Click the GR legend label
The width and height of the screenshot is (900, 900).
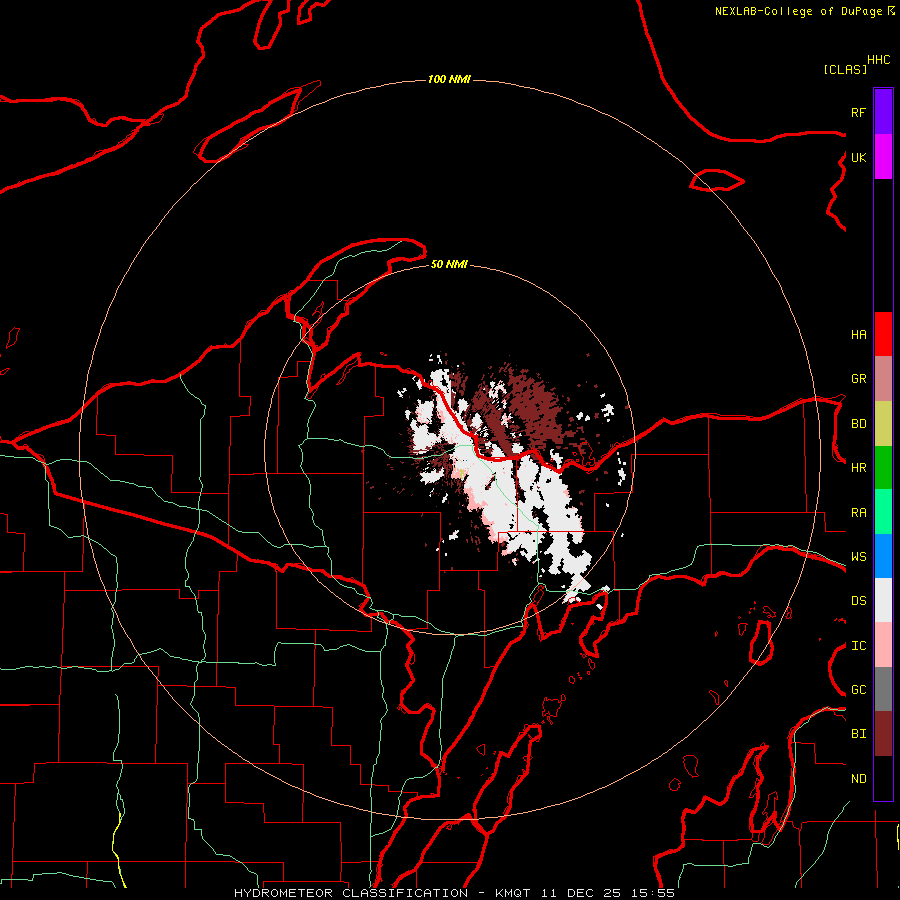[x=858, y=379]
